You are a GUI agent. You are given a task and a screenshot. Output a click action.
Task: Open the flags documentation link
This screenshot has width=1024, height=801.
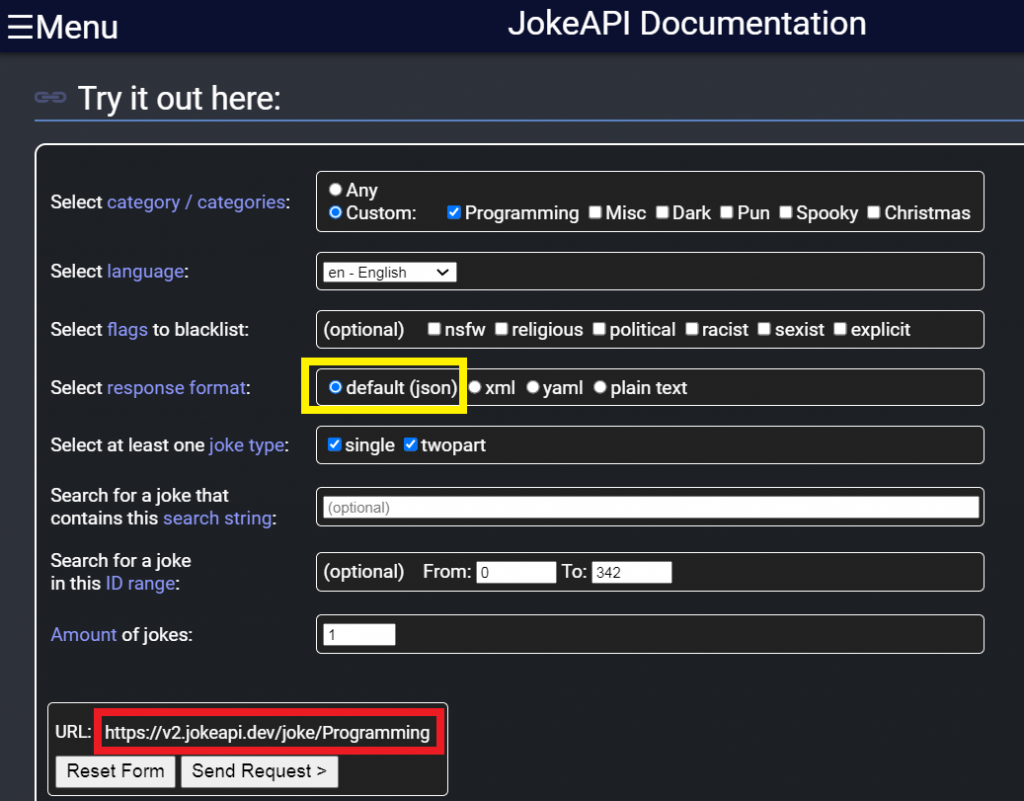pyautogui.click(x=127, y=329)
